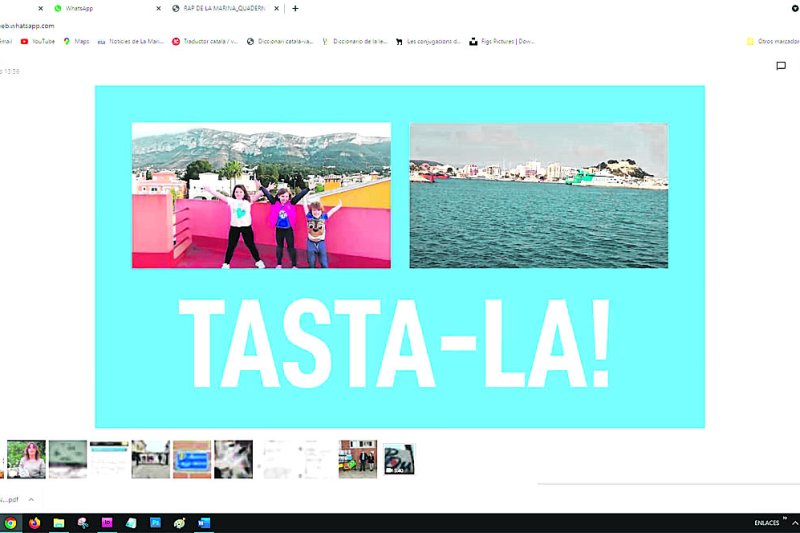This screenshot has width=800, height=533.
Task: Open the YouTube bookmark
Action: (x=37, y=41)
